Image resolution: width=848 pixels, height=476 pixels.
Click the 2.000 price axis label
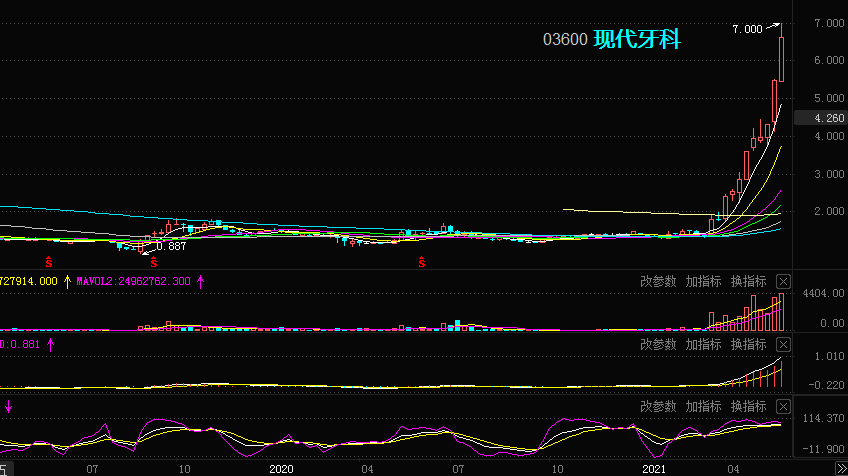click(x=829, y=211)
